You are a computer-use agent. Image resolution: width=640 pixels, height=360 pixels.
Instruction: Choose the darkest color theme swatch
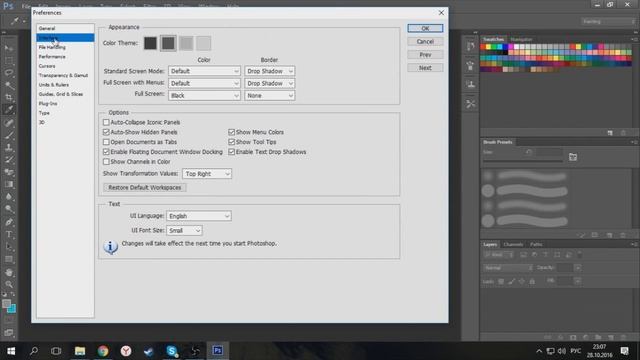[x=150, y=43]
